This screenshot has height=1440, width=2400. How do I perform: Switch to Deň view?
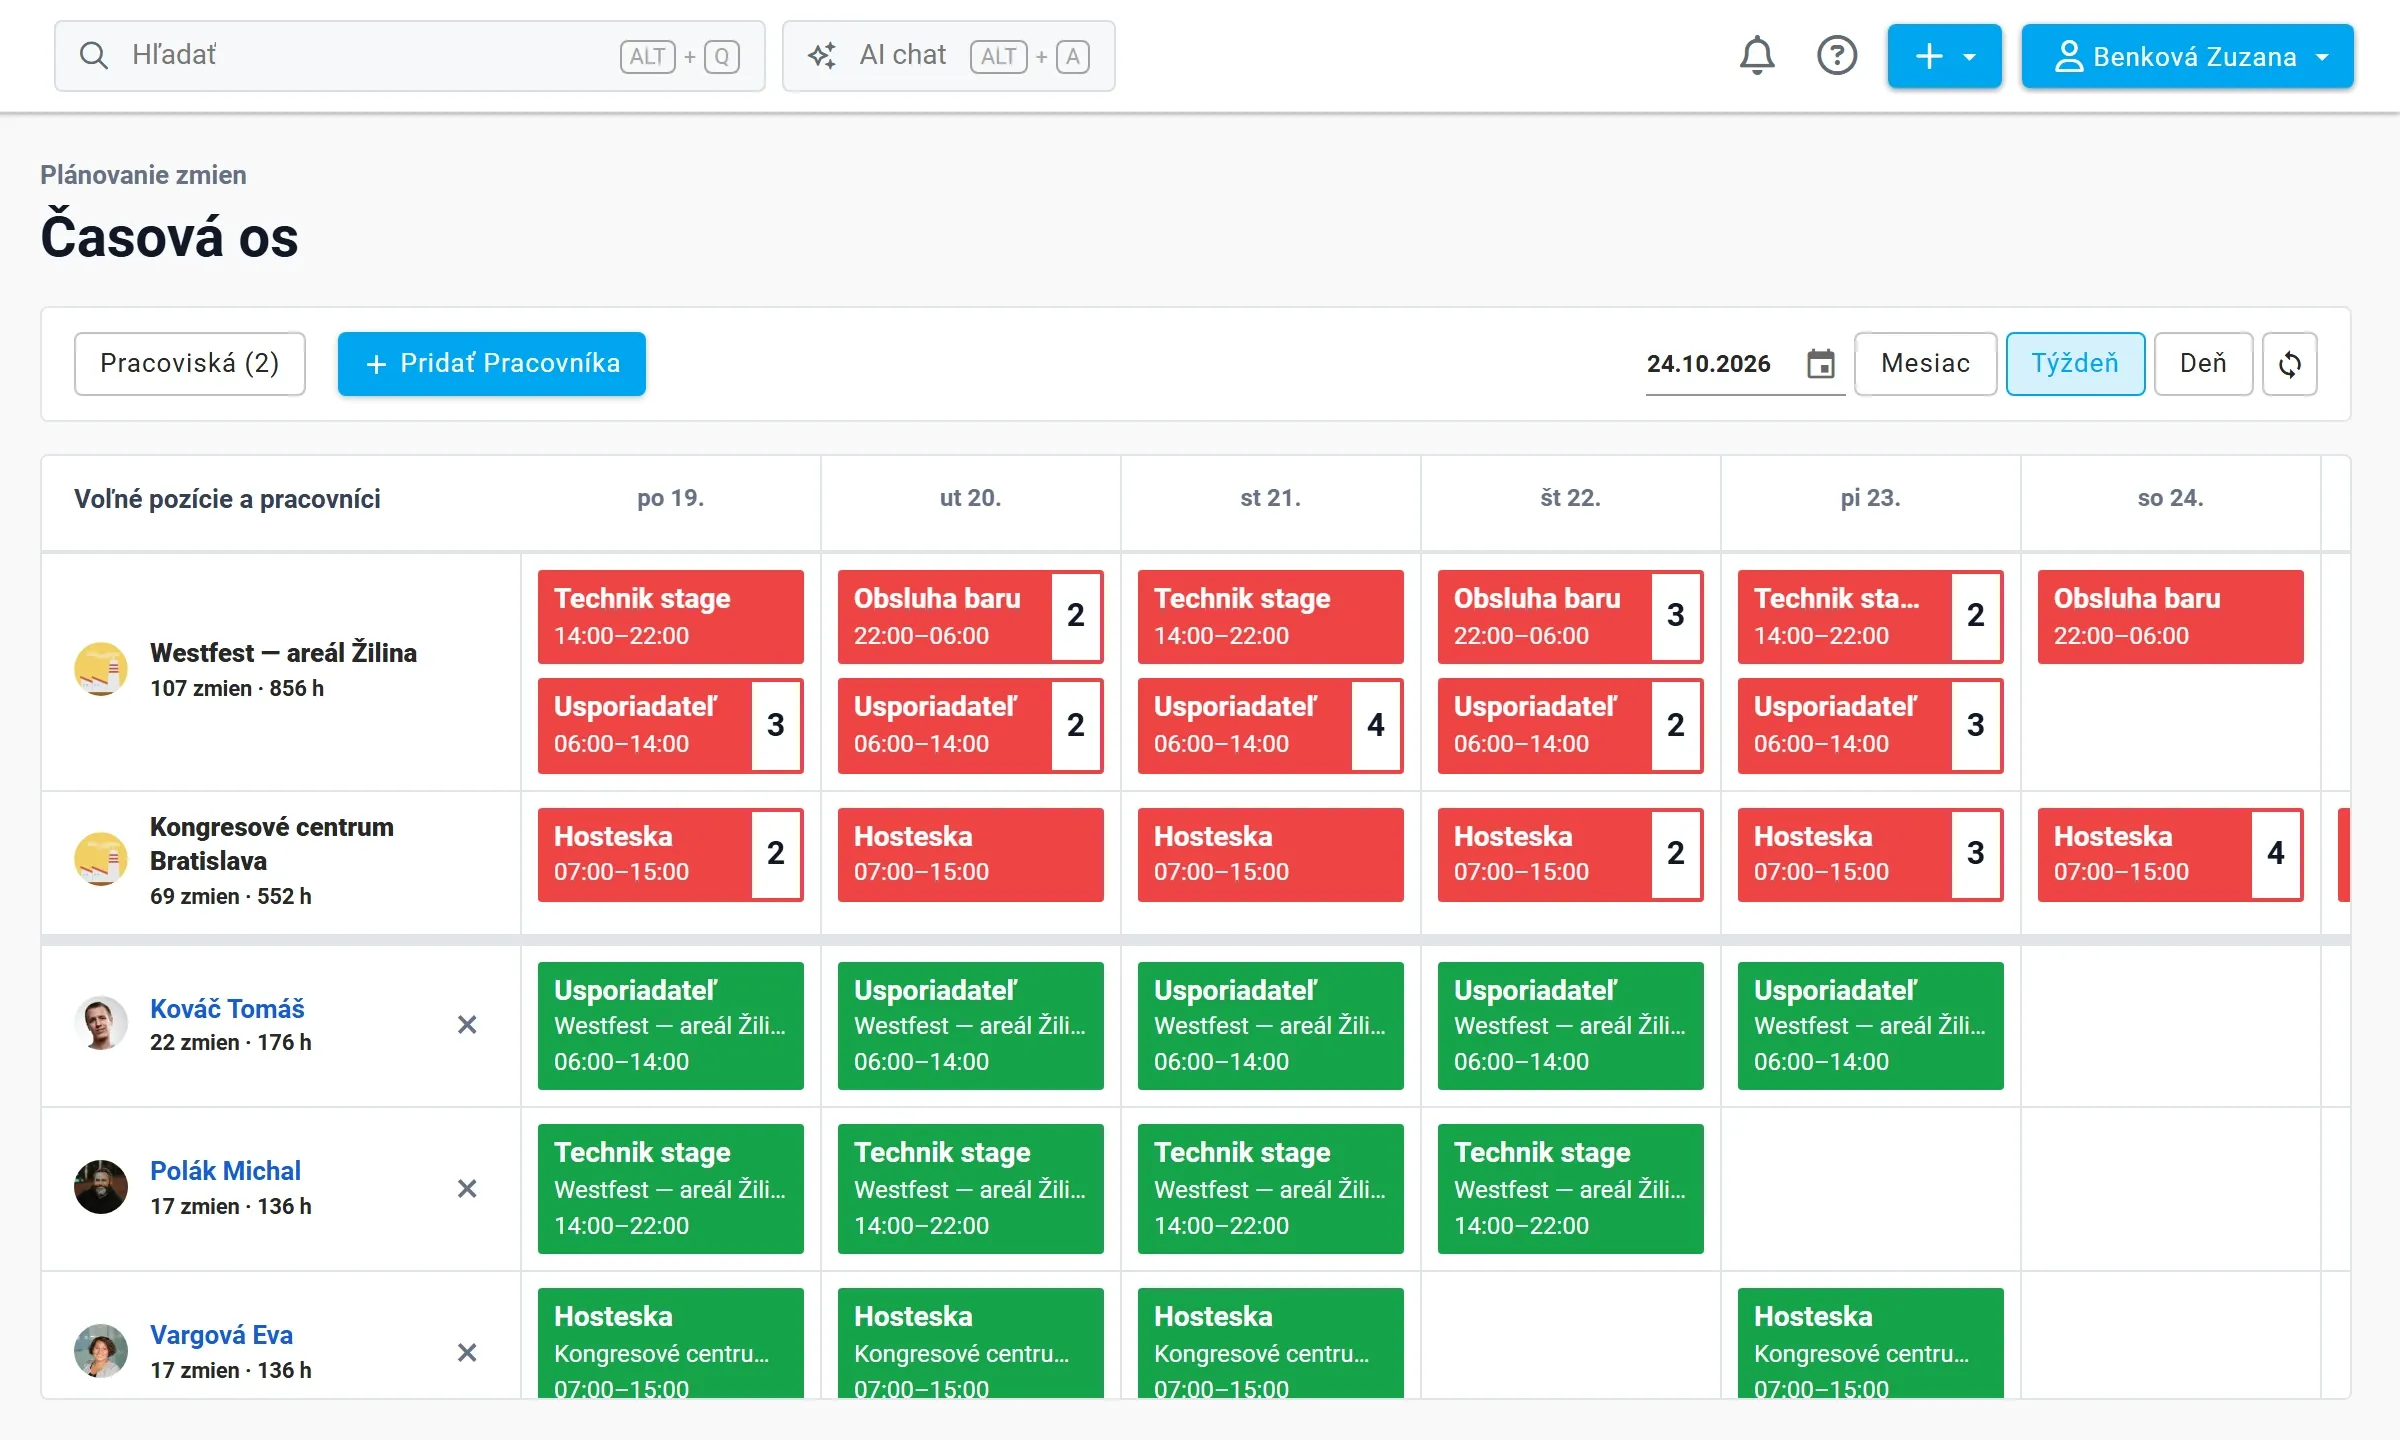(x=2203, y=364)
